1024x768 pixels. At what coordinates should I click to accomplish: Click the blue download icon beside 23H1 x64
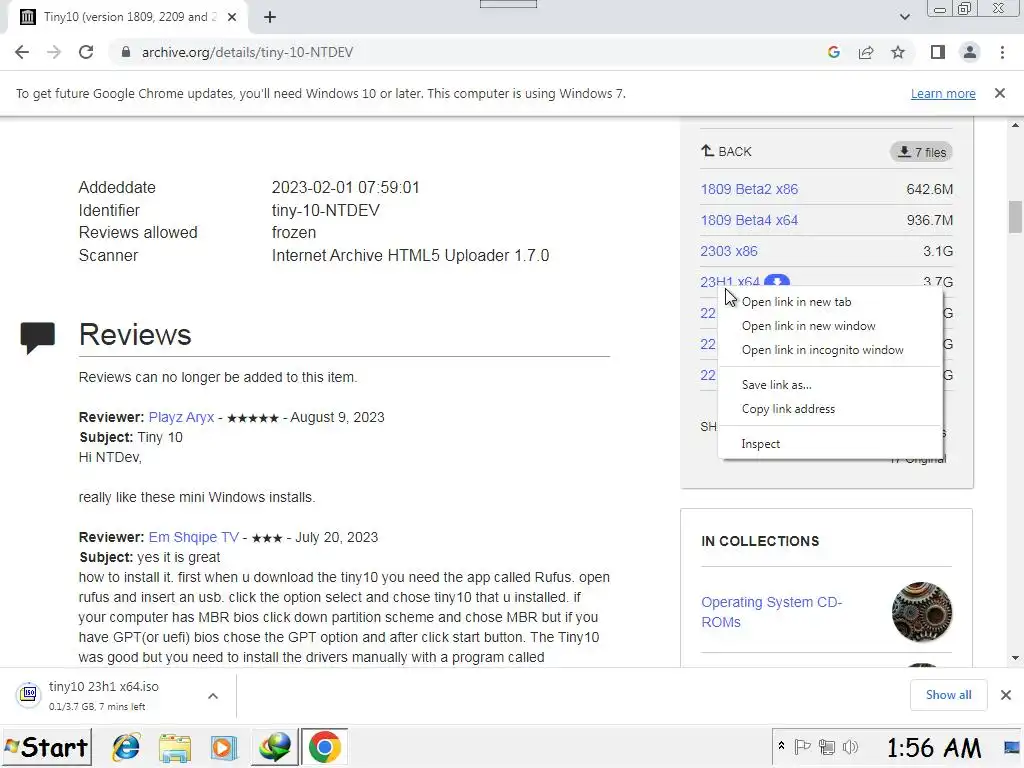pos(776,281)
